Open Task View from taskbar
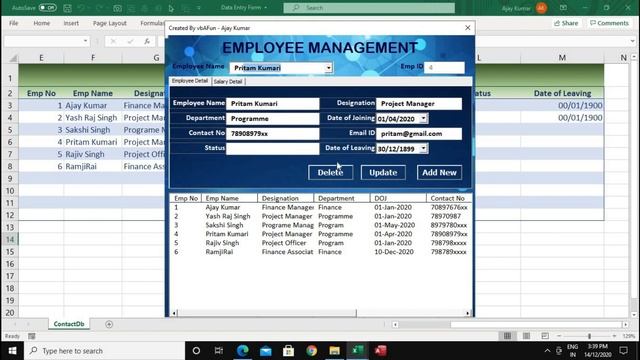 tap(219, 351)
